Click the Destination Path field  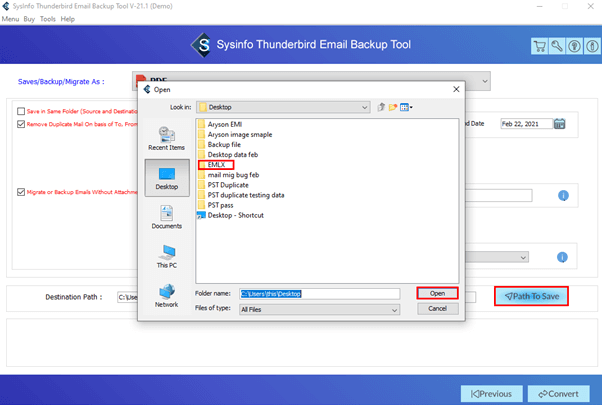(x=127, y=297)
